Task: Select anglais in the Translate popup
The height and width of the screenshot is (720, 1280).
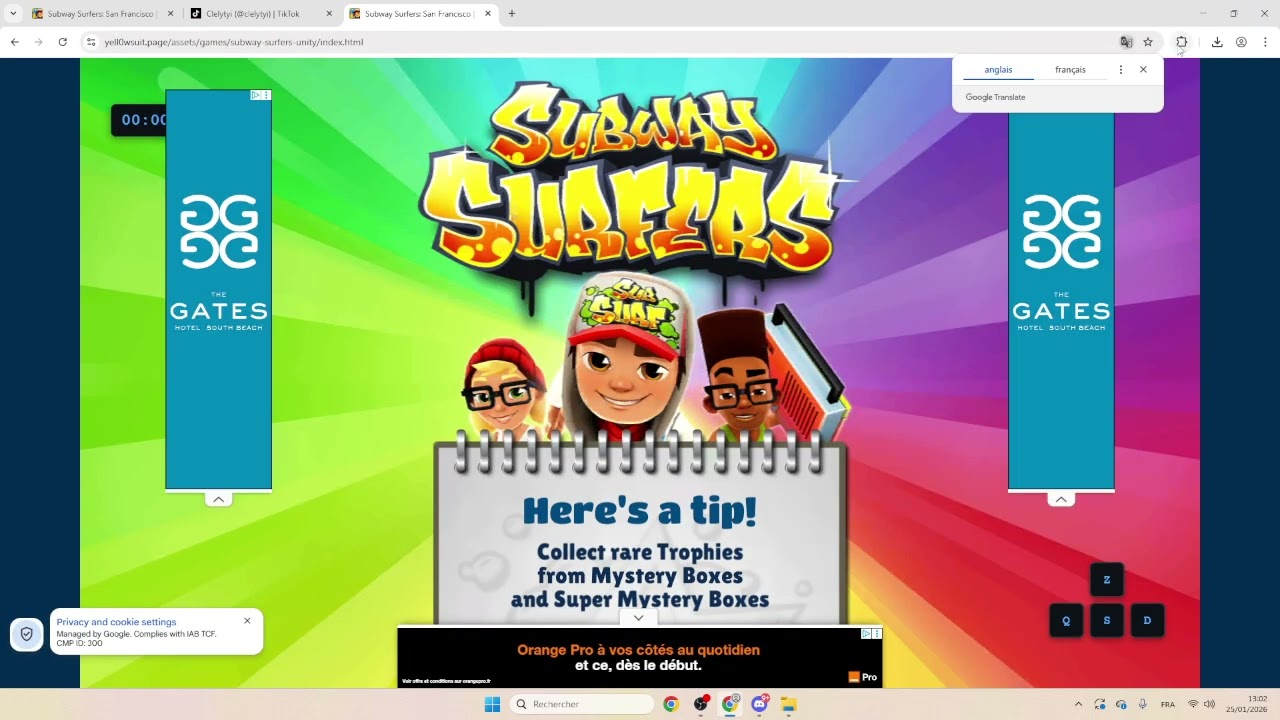Action: (998, 70)
